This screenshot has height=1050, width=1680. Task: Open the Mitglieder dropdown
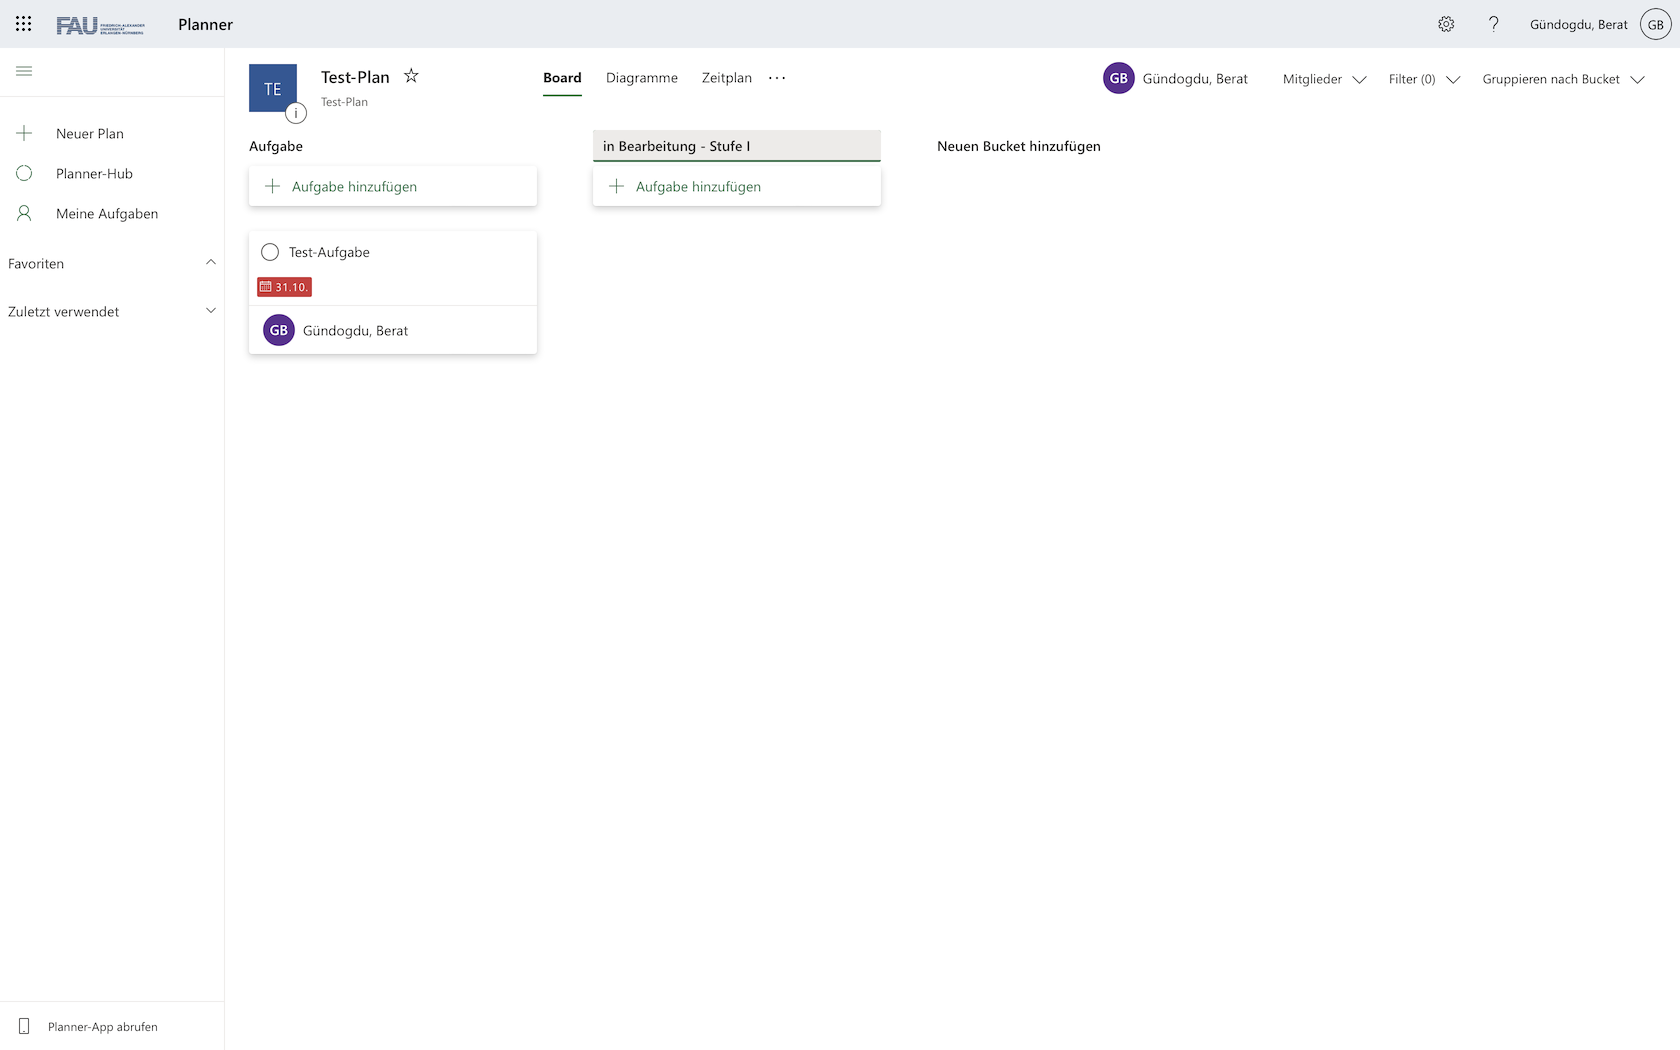click(x=1324, y=79)
